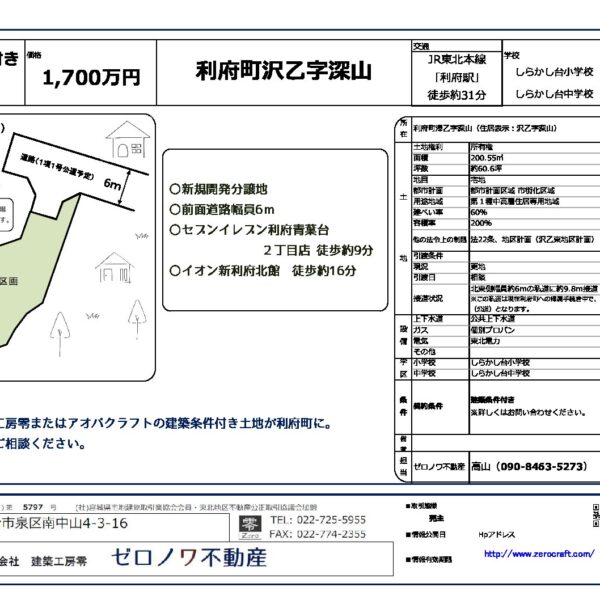Click the heading 利府町沢乙字深山
Image resolution: width=600 pixels, height=600 pixels.
coord(284,71)
